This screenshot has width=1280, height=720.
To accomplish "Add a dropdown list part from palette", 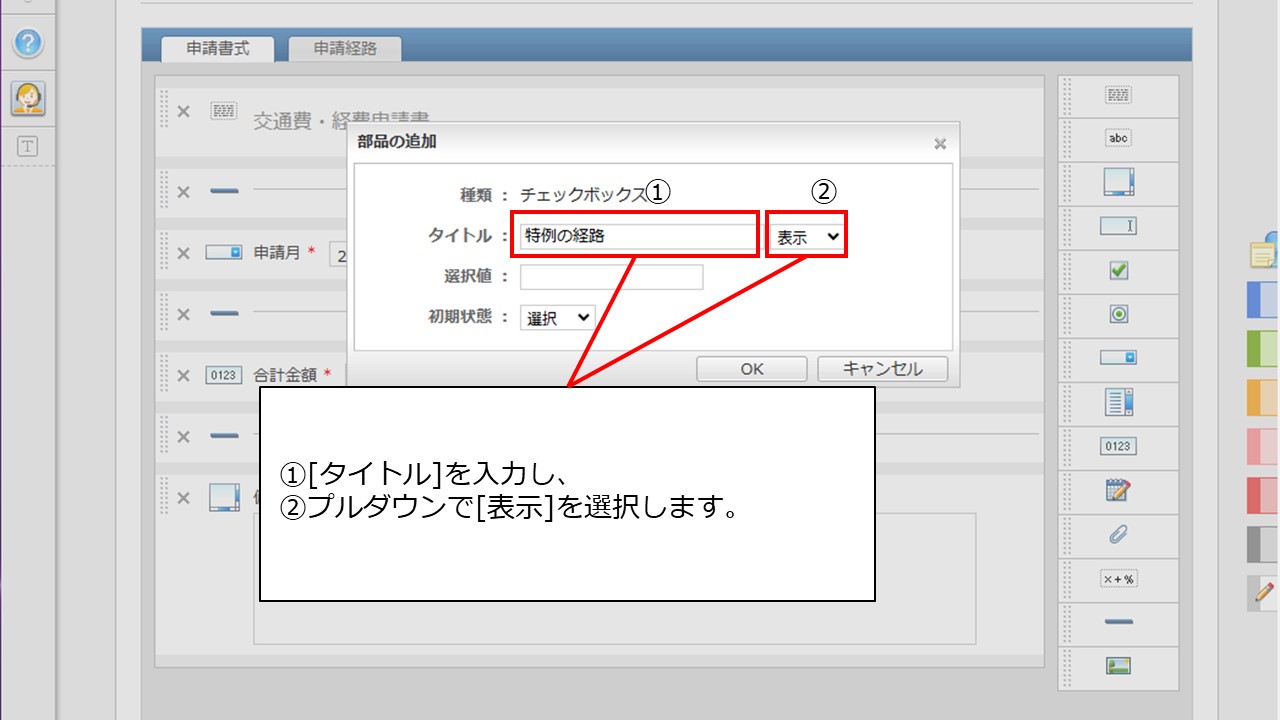I will tap(1118, 357).
